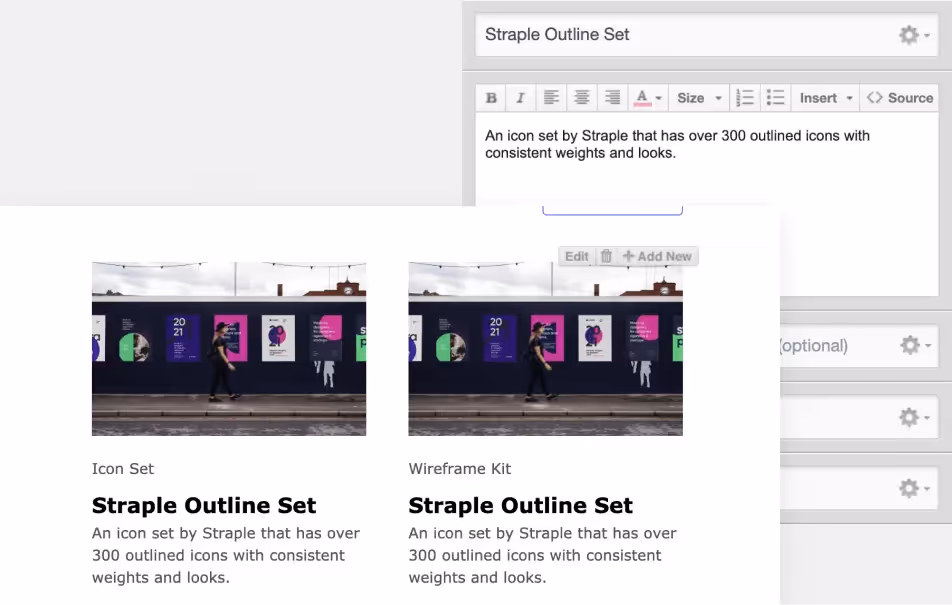Click Edit on the item toolbar
952x605 pixels.
pos(576,256)
